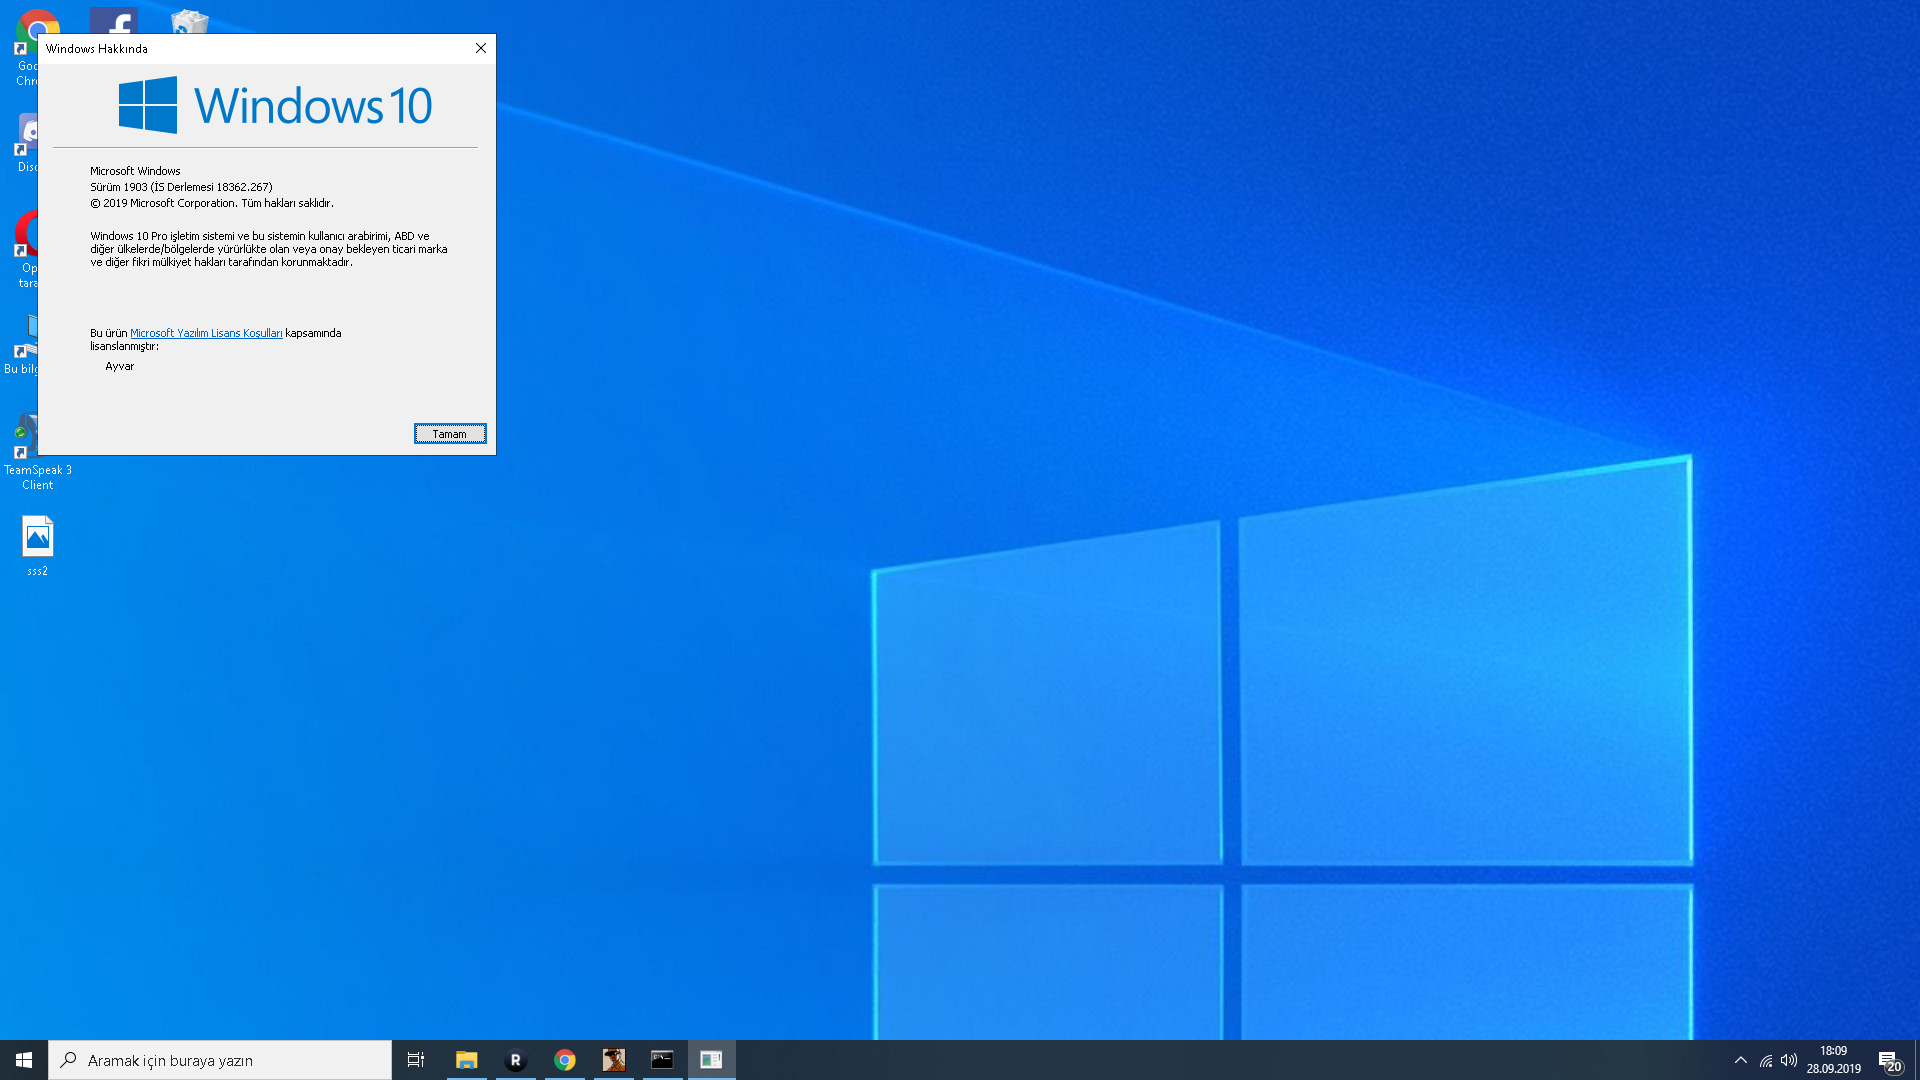Open the volume speaker tray icon
The width and height of the screenshot is (1920, 1080).
(x=1789, y=1060)
